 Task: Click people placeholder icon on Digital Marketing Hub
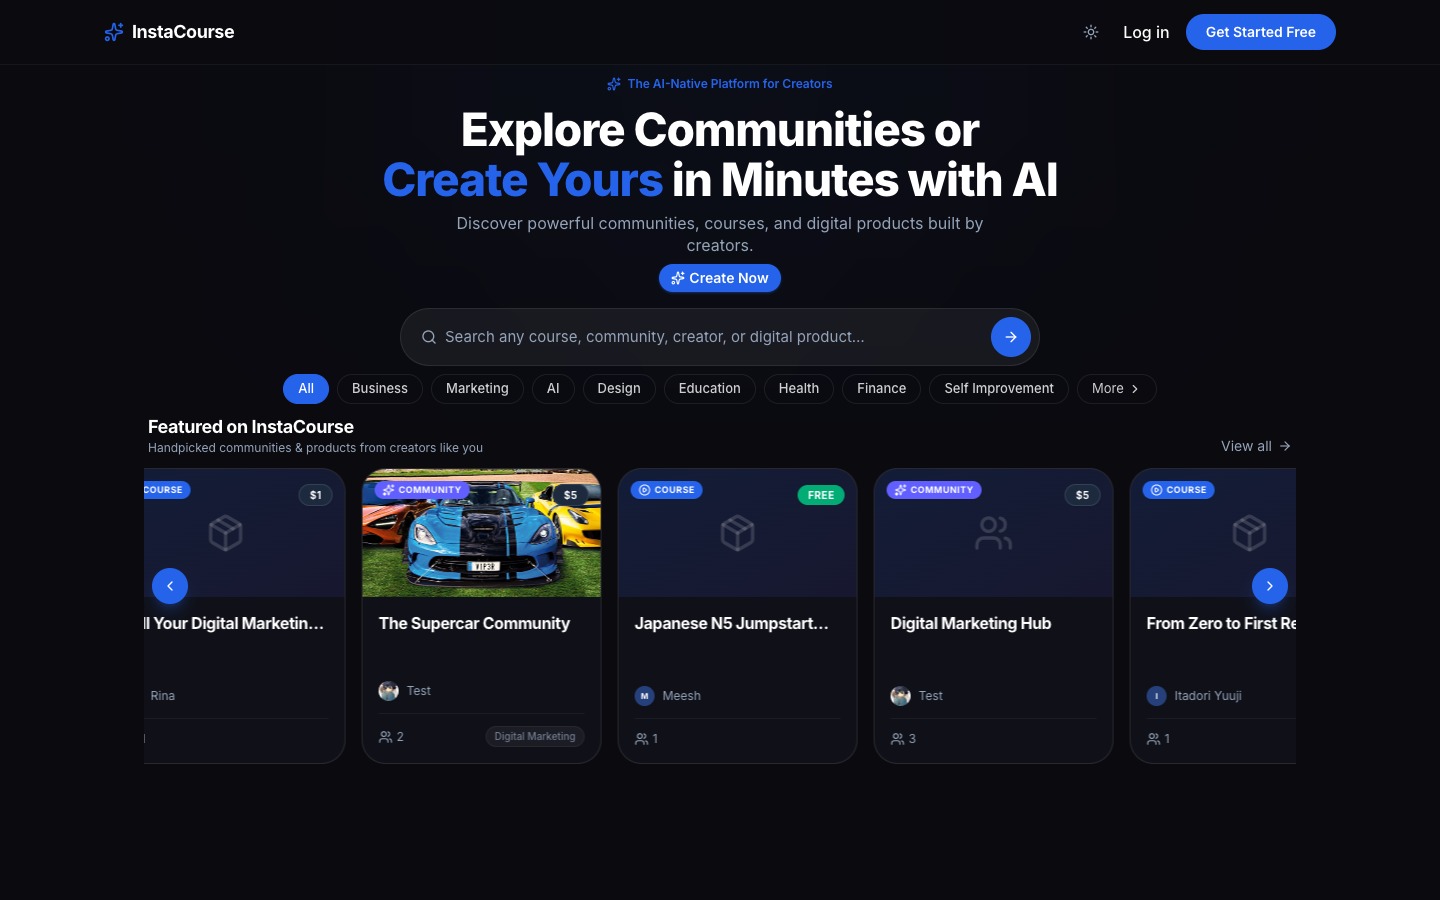tap(994, 533)
